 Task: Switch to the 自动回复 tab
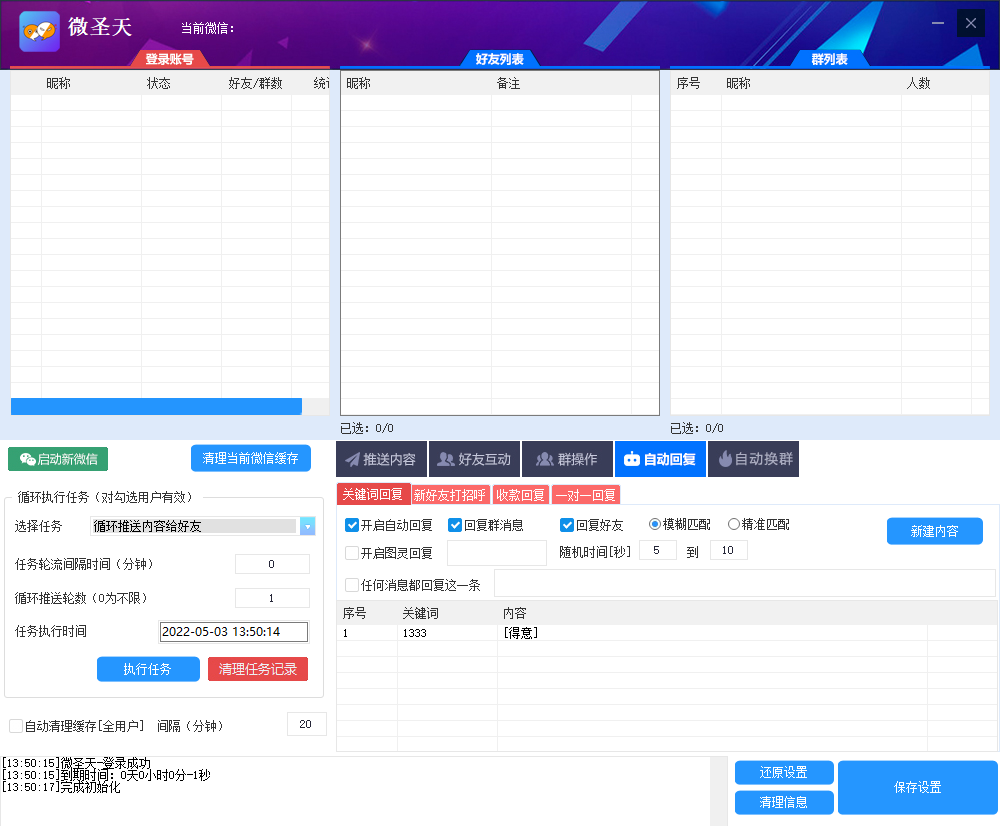click(x=660, y=459)
